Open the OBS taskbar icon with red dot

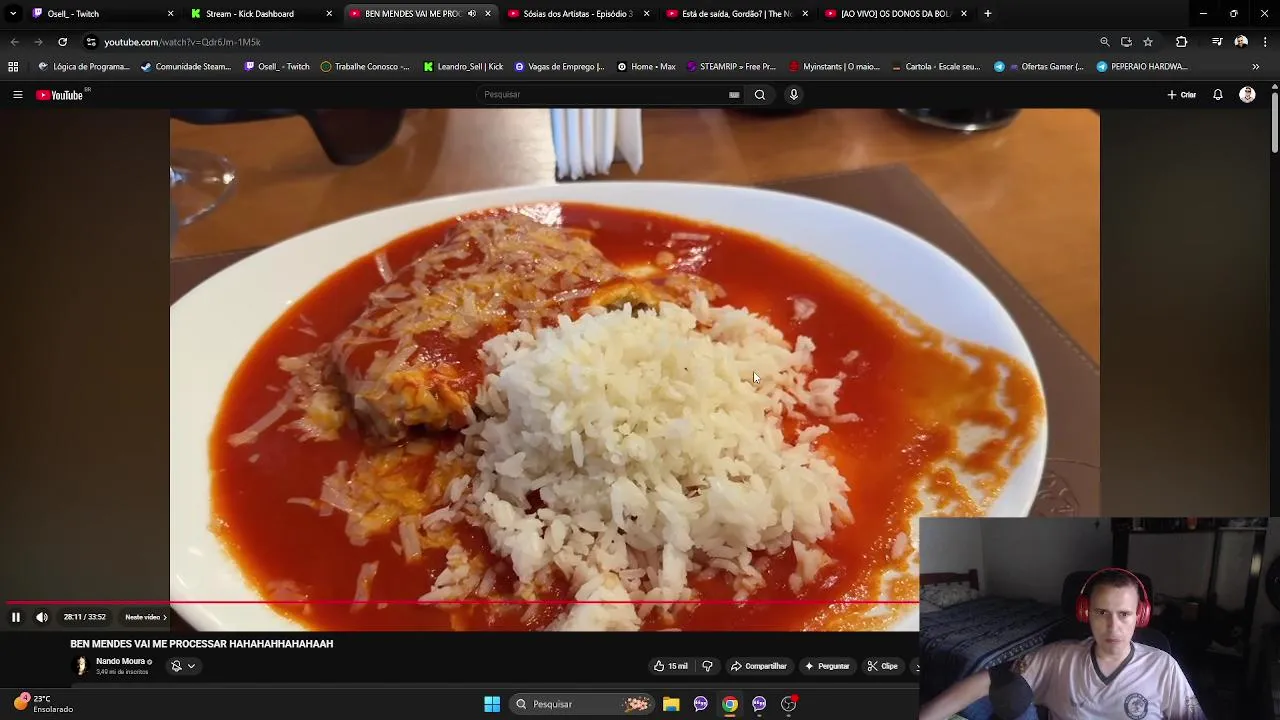pos(789,704)
